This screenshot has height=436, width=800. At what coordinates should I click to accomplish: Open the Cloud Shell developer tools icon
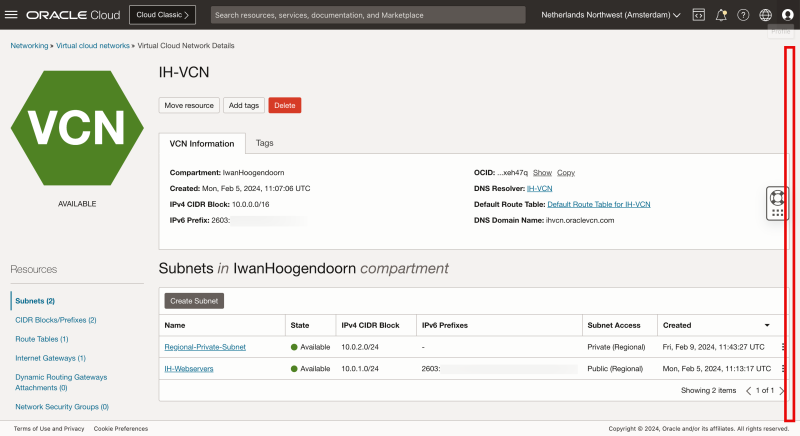(698, 15)
